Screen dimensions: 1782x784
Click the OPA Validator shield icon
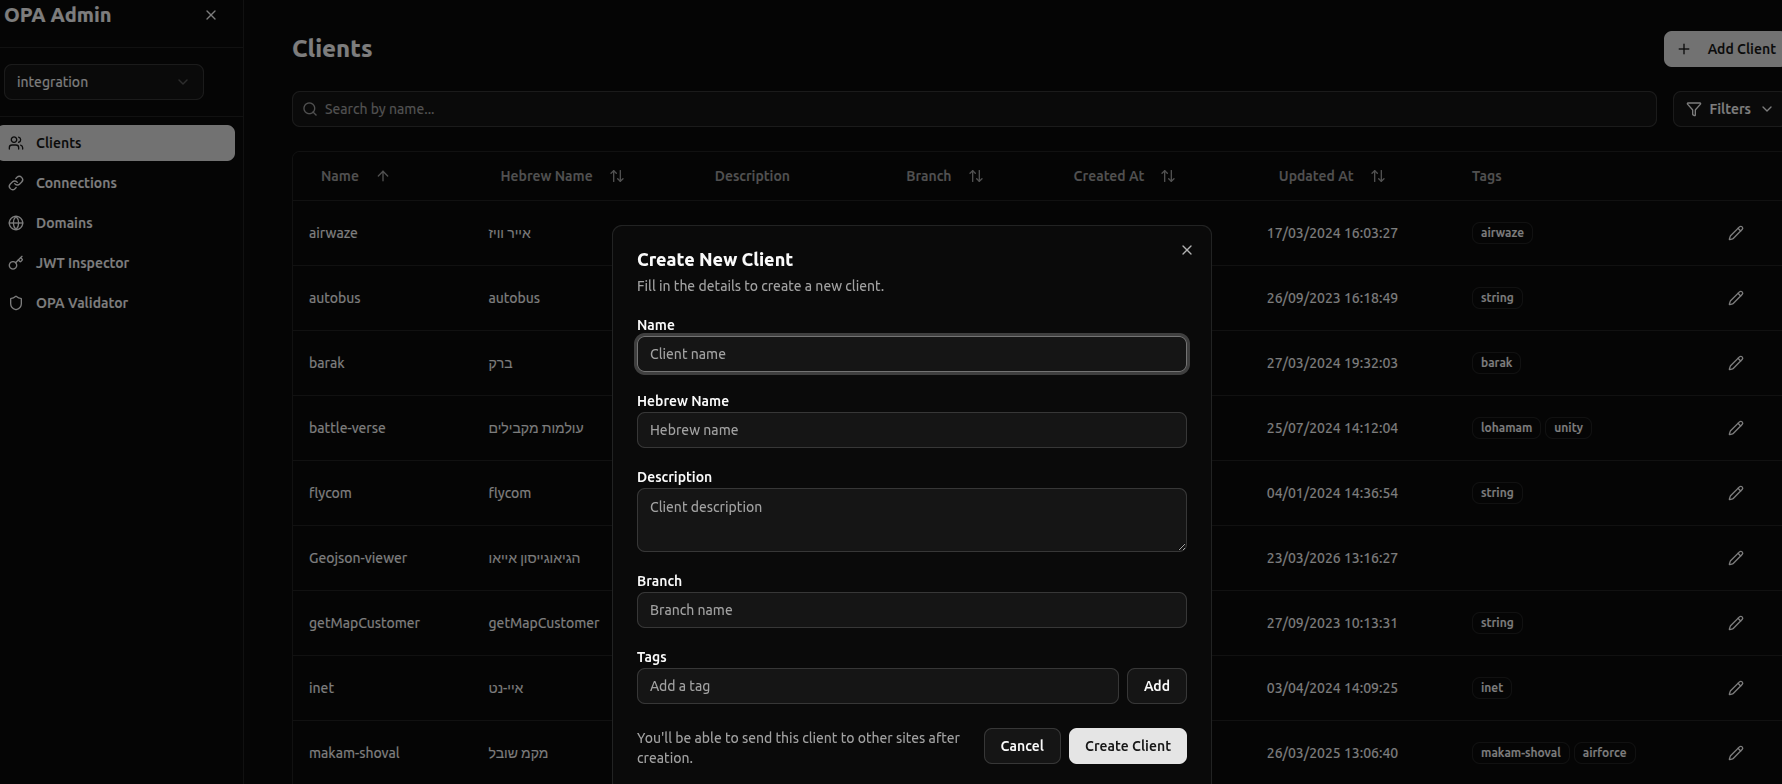(x=16, y=303)
